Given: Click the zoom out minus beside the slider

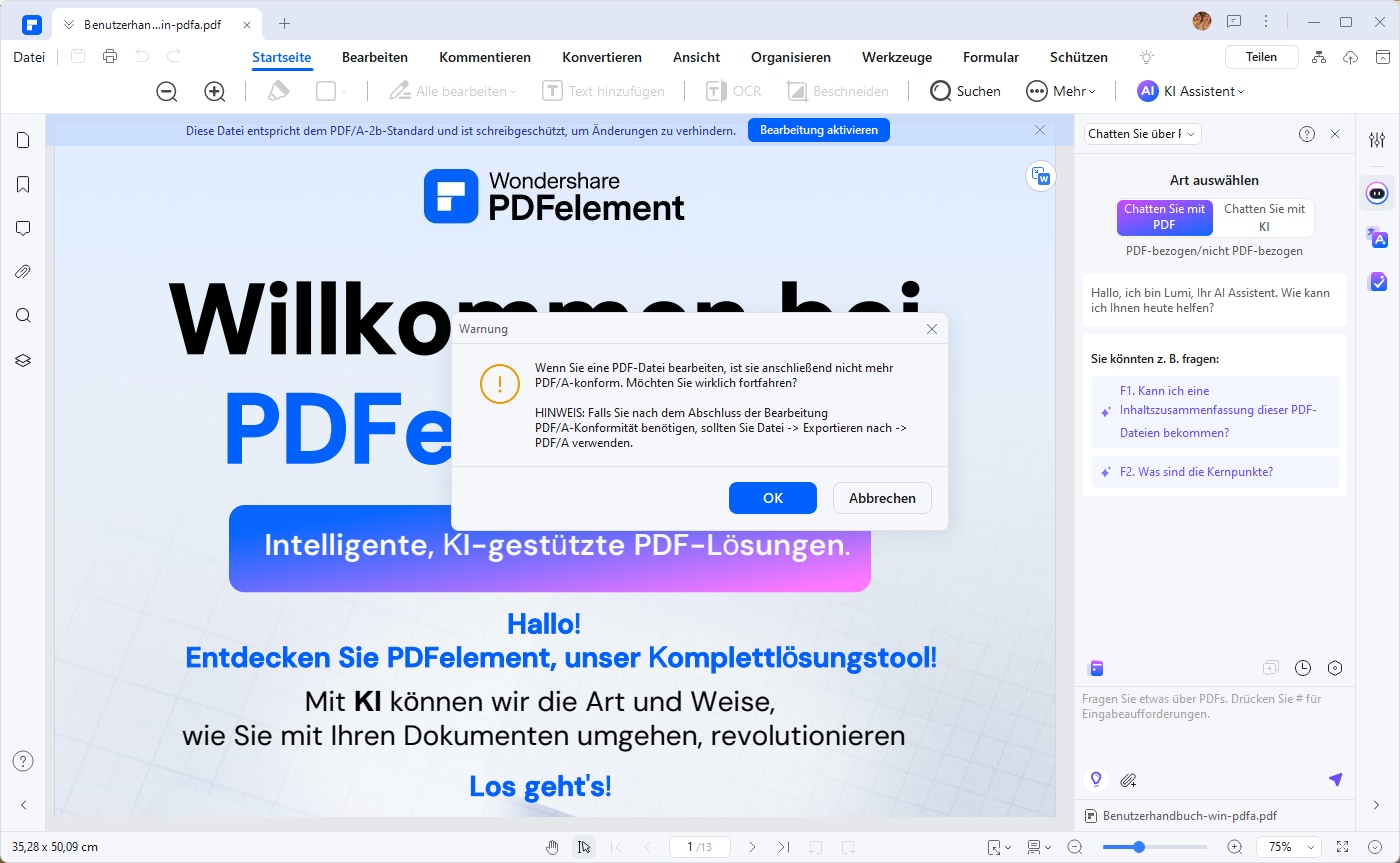Looking at the screenshot, I should click(1075, 847).
